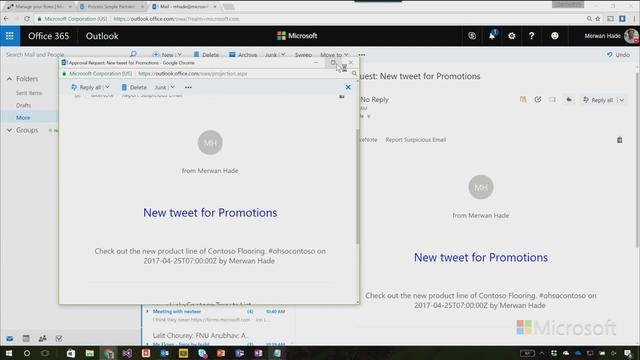Open more actions ellipsis in popup
Viewport: 640px width, 360px height.
pos(188,87)
